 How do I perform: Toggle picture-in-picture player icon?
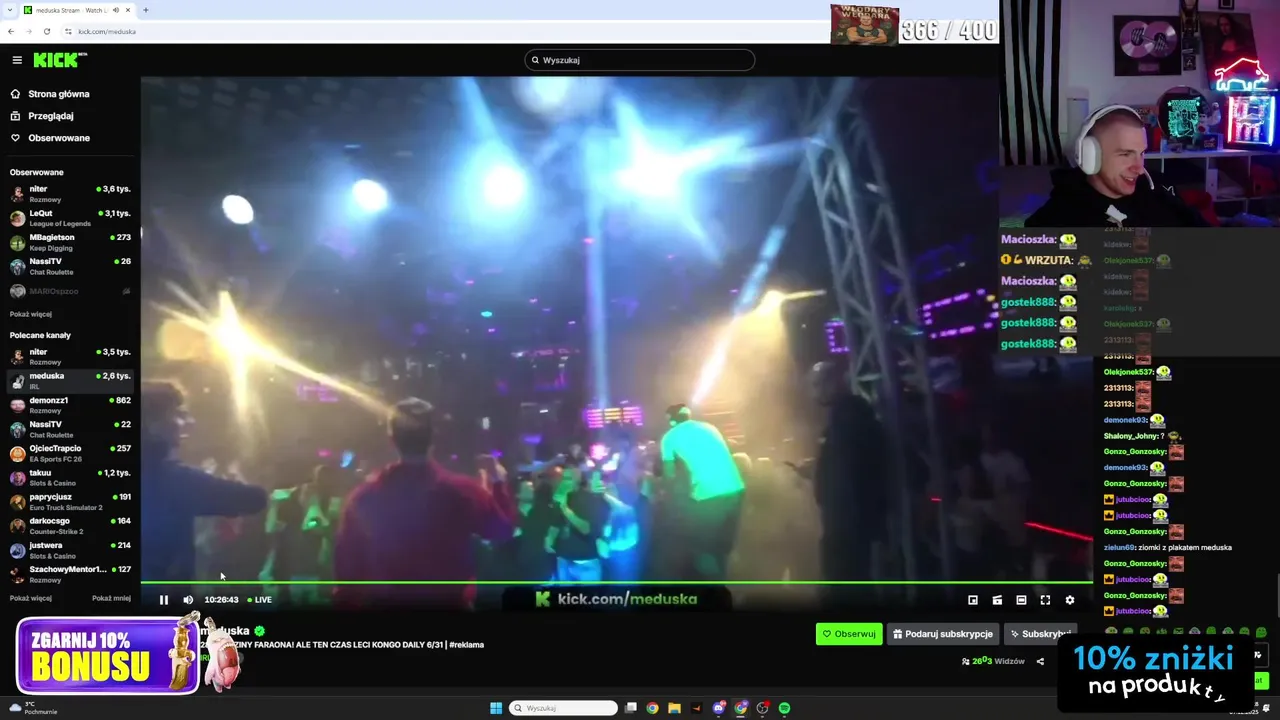973,600
